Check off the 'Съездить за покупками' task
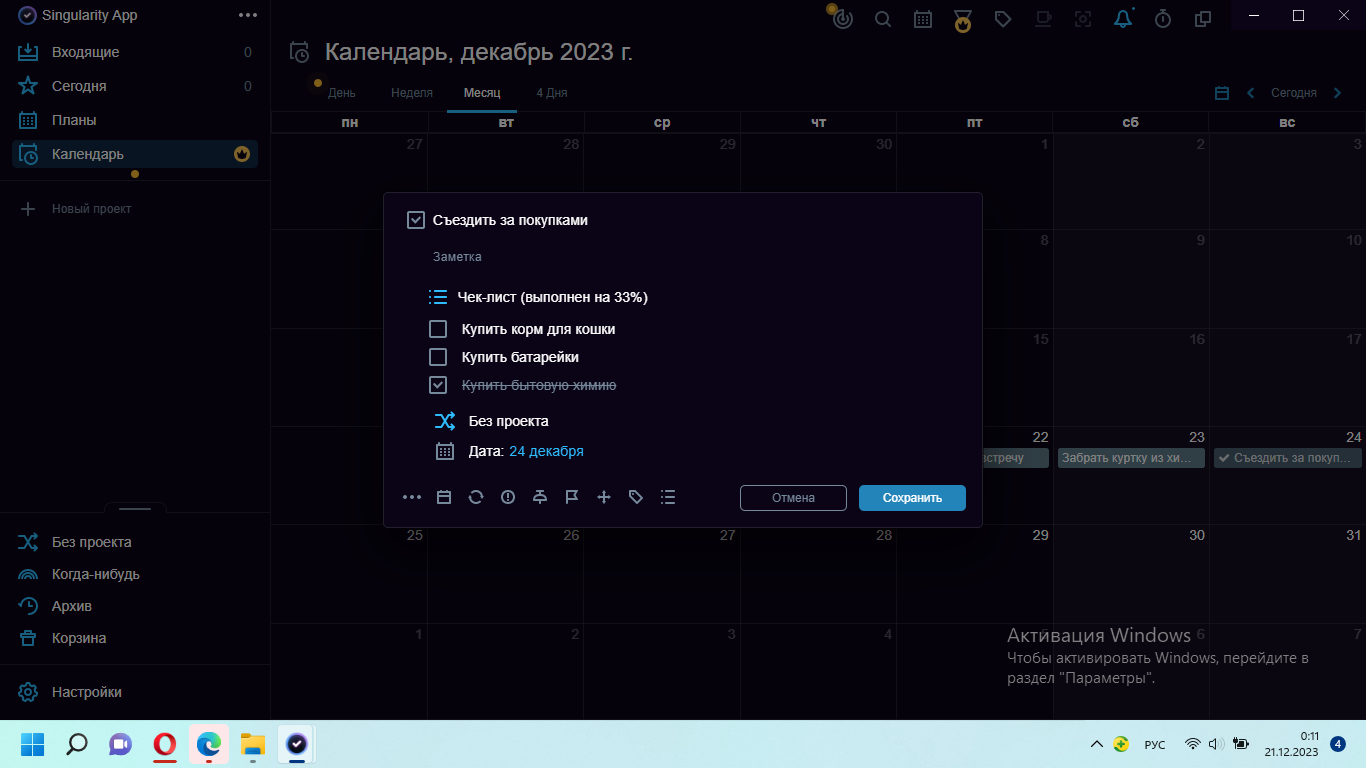Screen dimensions: 1366x768 tap(415, 219)
